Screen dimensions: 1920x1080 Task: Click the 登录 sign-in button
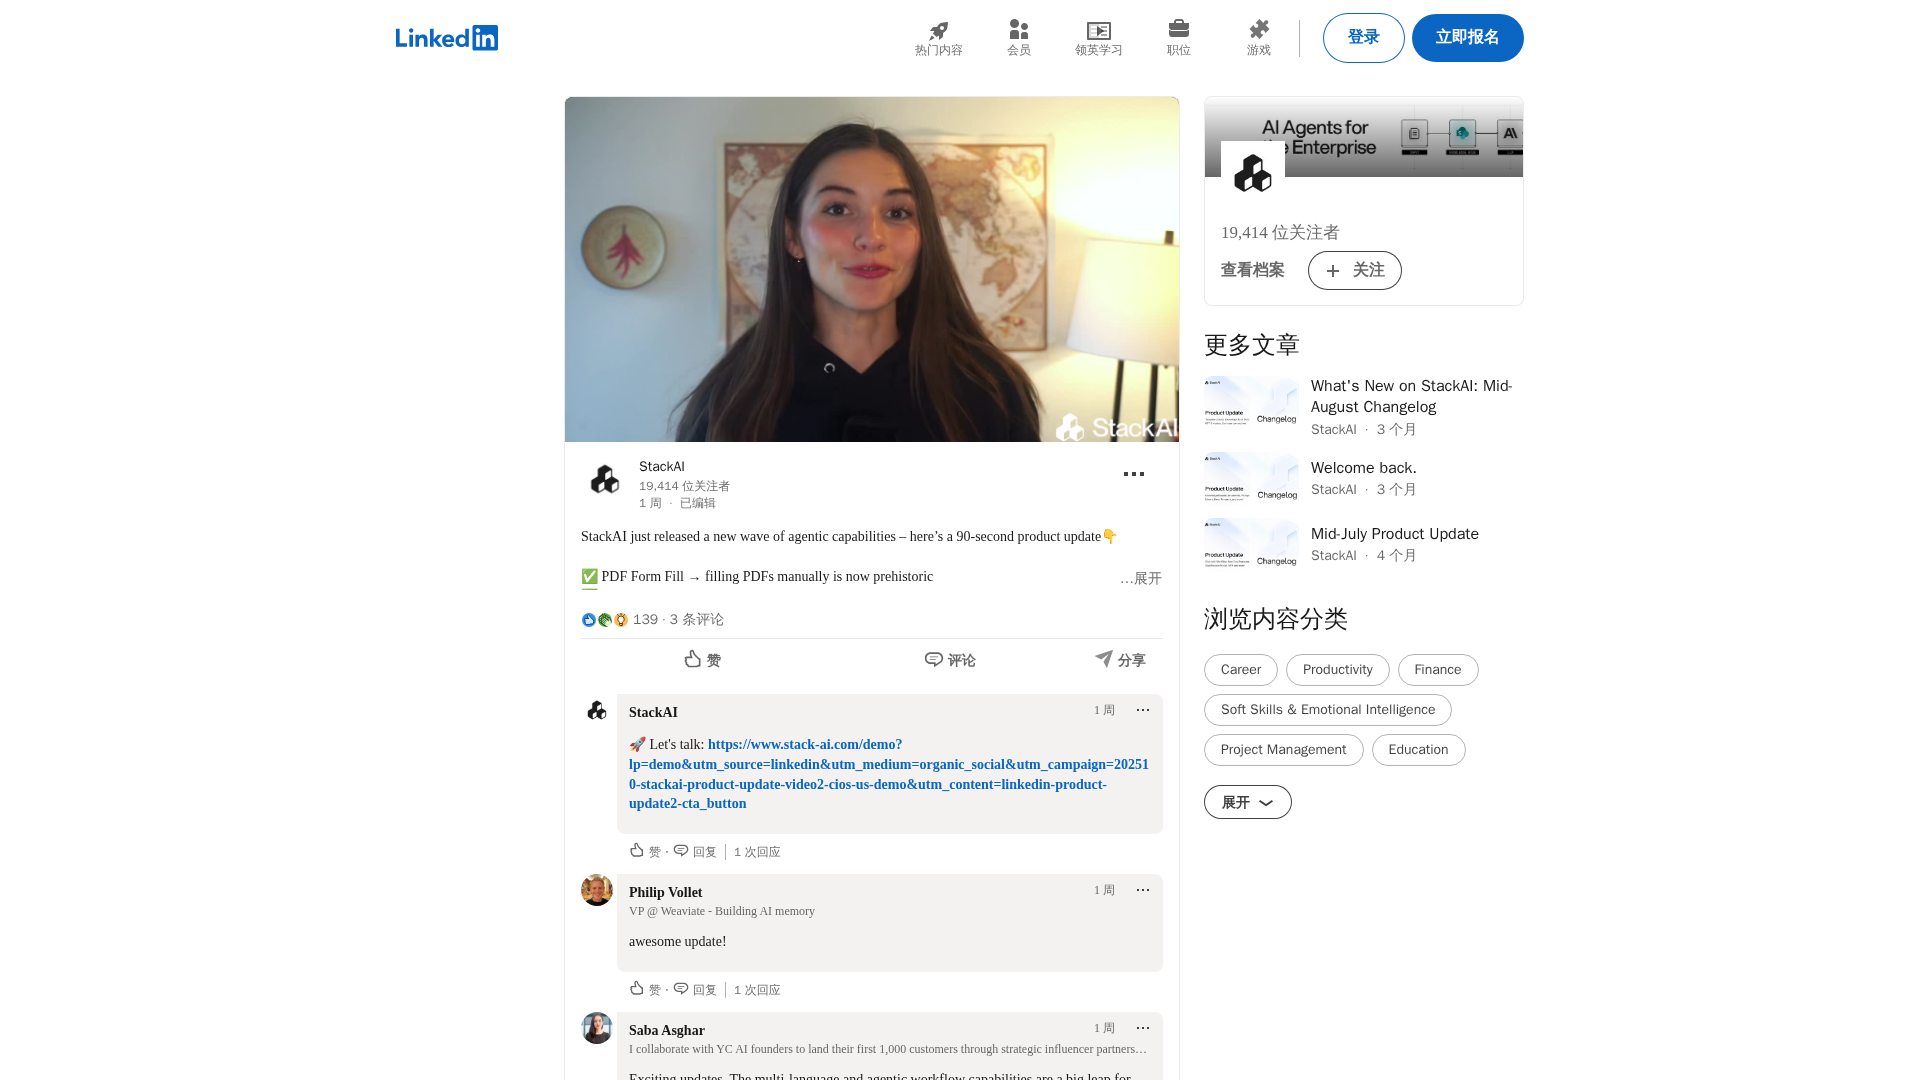click(x=1363, y=38)
